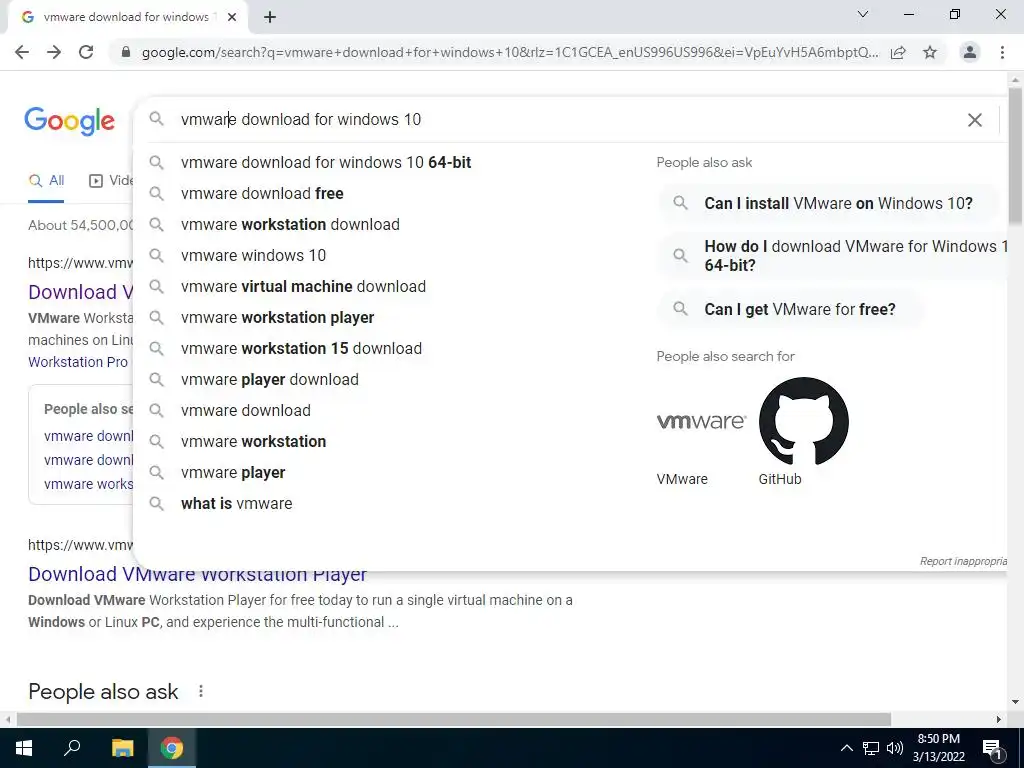Click the address bar URL

point(509,52)
